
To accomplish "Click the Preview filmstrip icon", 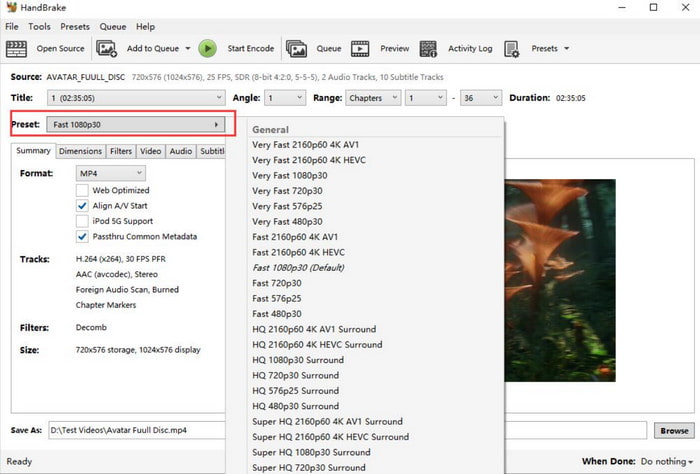I will [x=360, y=49].
